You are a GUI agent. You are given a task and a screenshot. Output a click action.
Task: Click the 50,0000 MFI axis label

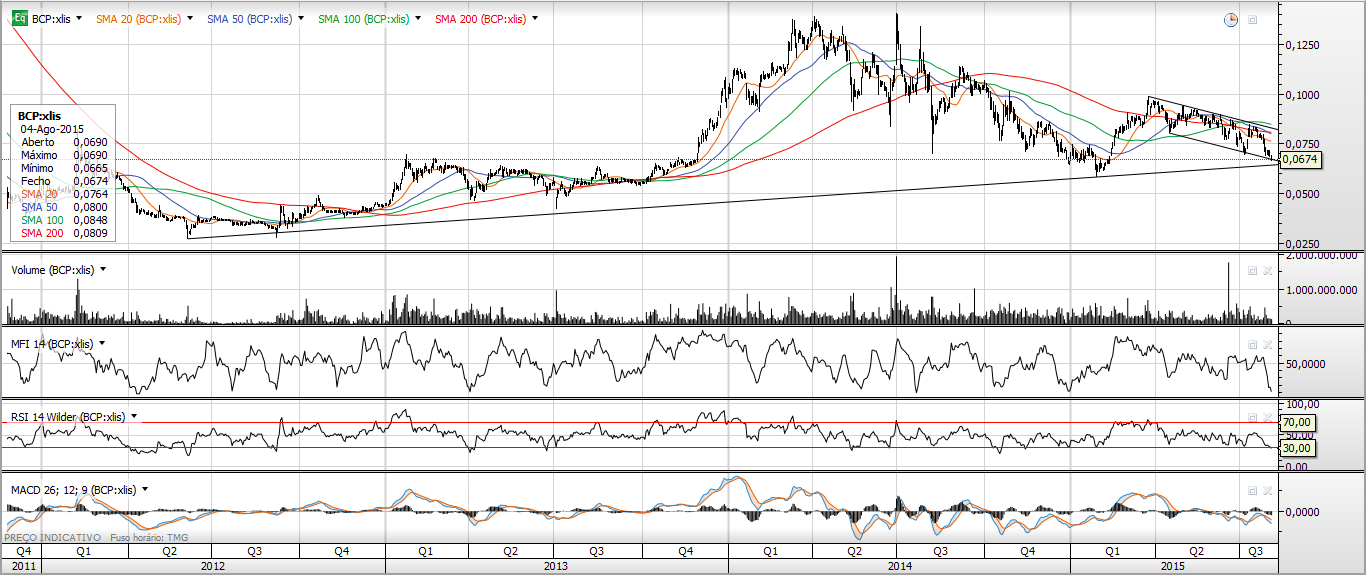tap(1304, 364)
